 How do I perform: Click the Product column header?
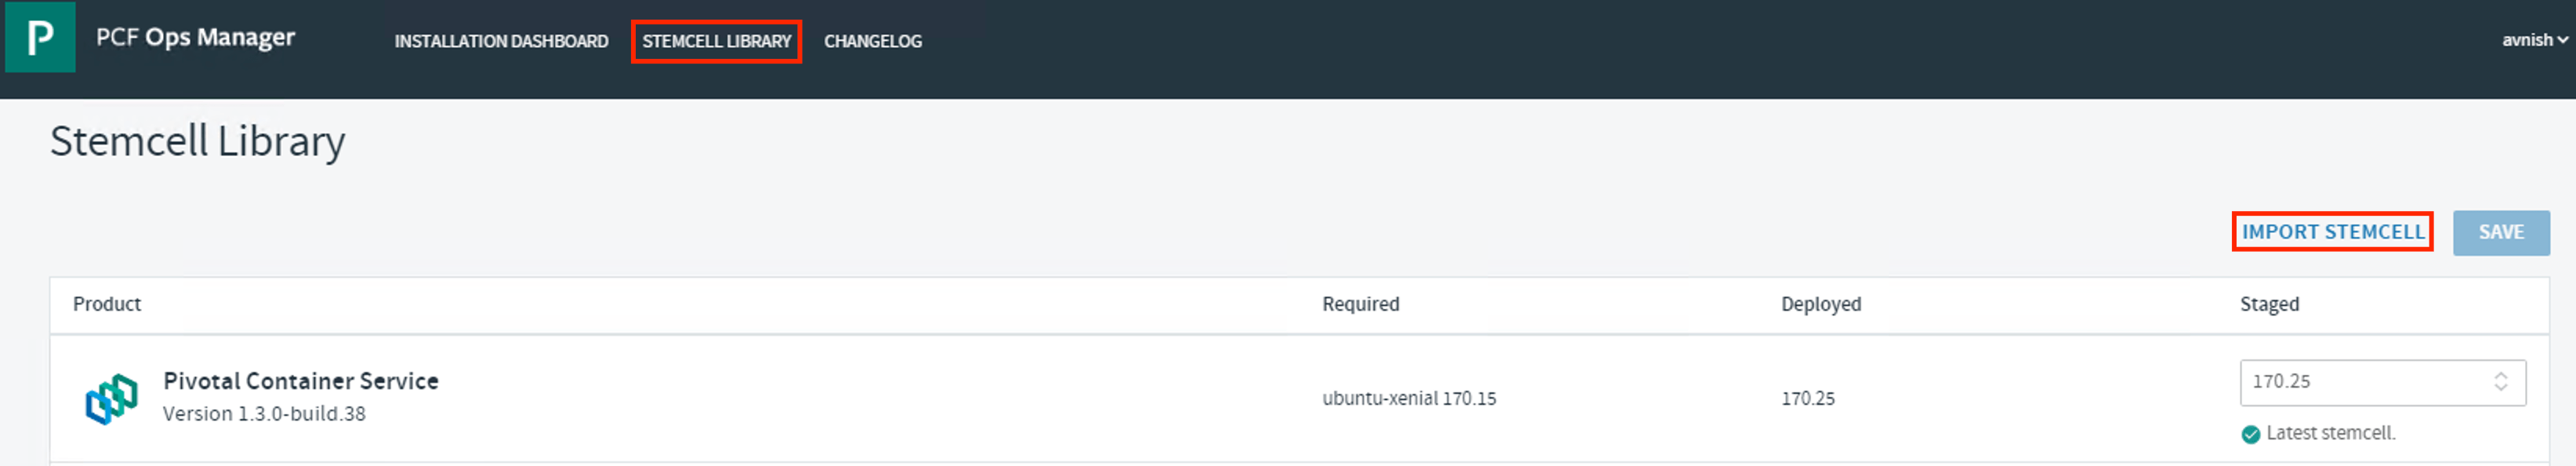107,304
